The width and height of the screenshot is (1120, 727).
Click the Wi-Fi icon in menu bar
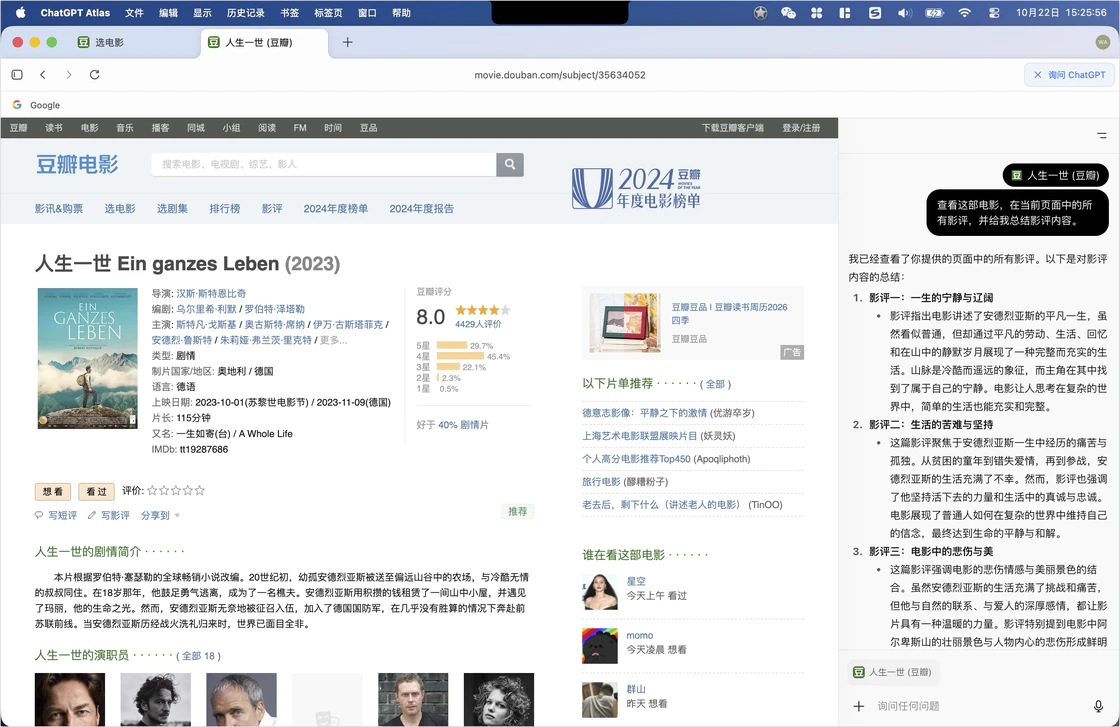coord(962,13)
